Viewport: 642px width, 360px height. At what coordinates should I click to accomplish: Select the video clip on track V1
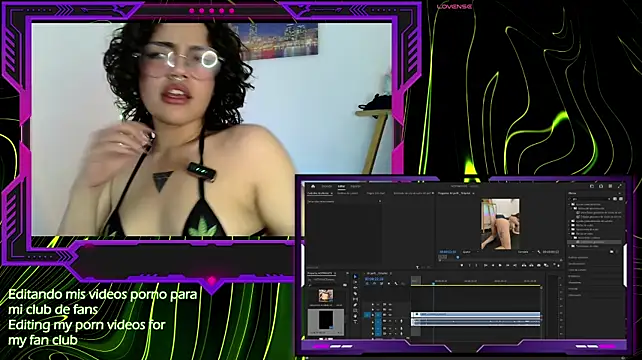(x=476, y=314)
